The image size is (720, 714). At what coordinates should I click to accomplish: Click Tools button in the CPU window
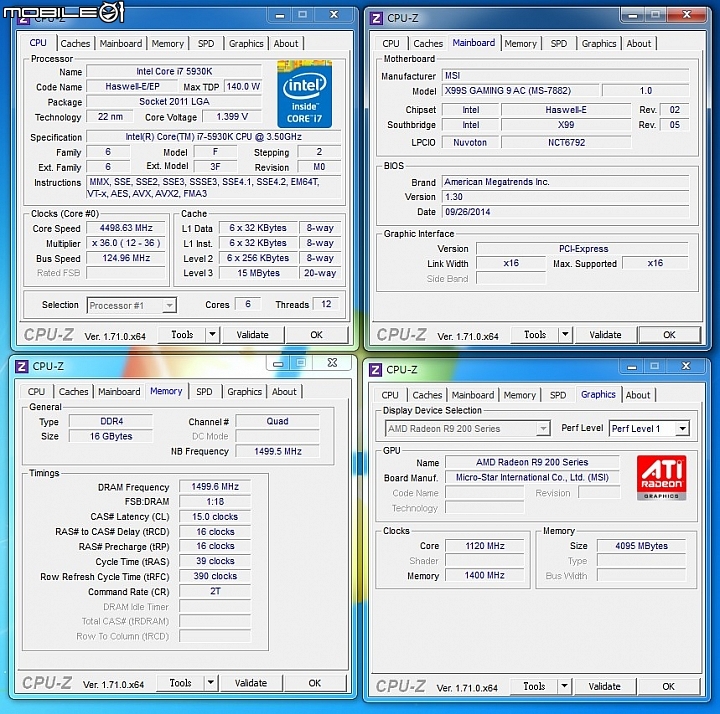coord(182,335)
